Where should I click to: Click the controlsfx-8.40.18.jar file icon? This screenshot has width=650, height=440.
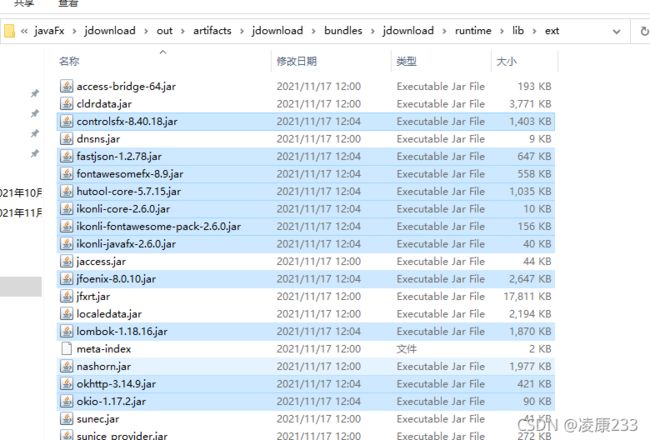pos(66,121)
